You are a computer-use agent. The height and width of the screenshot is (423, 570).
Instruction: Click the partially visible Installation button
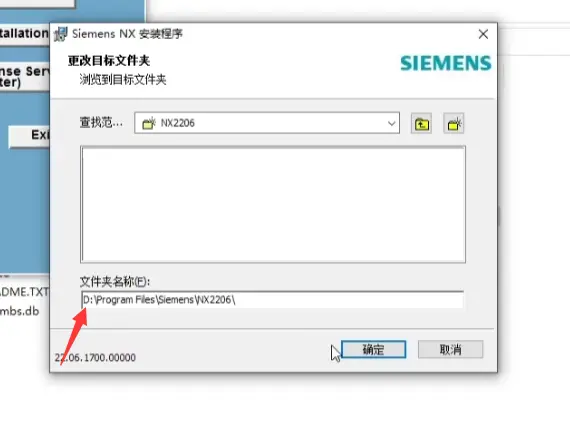(x=24, y=34)
